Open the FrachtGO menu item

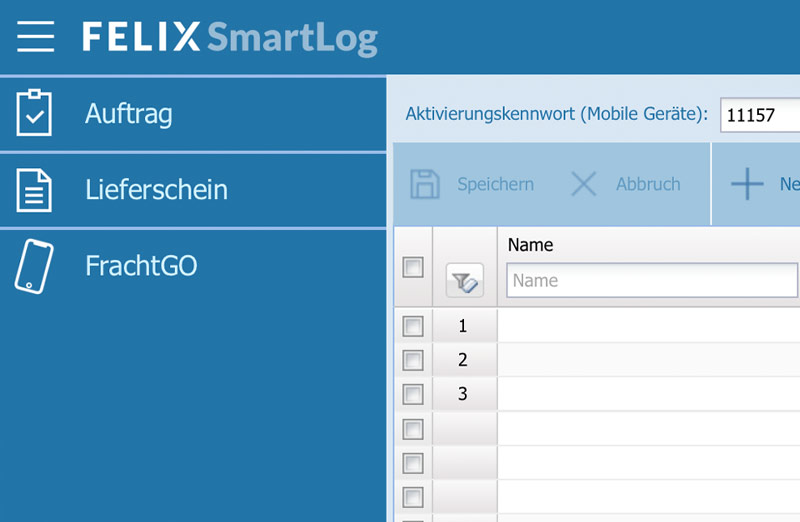pos(141,266)
